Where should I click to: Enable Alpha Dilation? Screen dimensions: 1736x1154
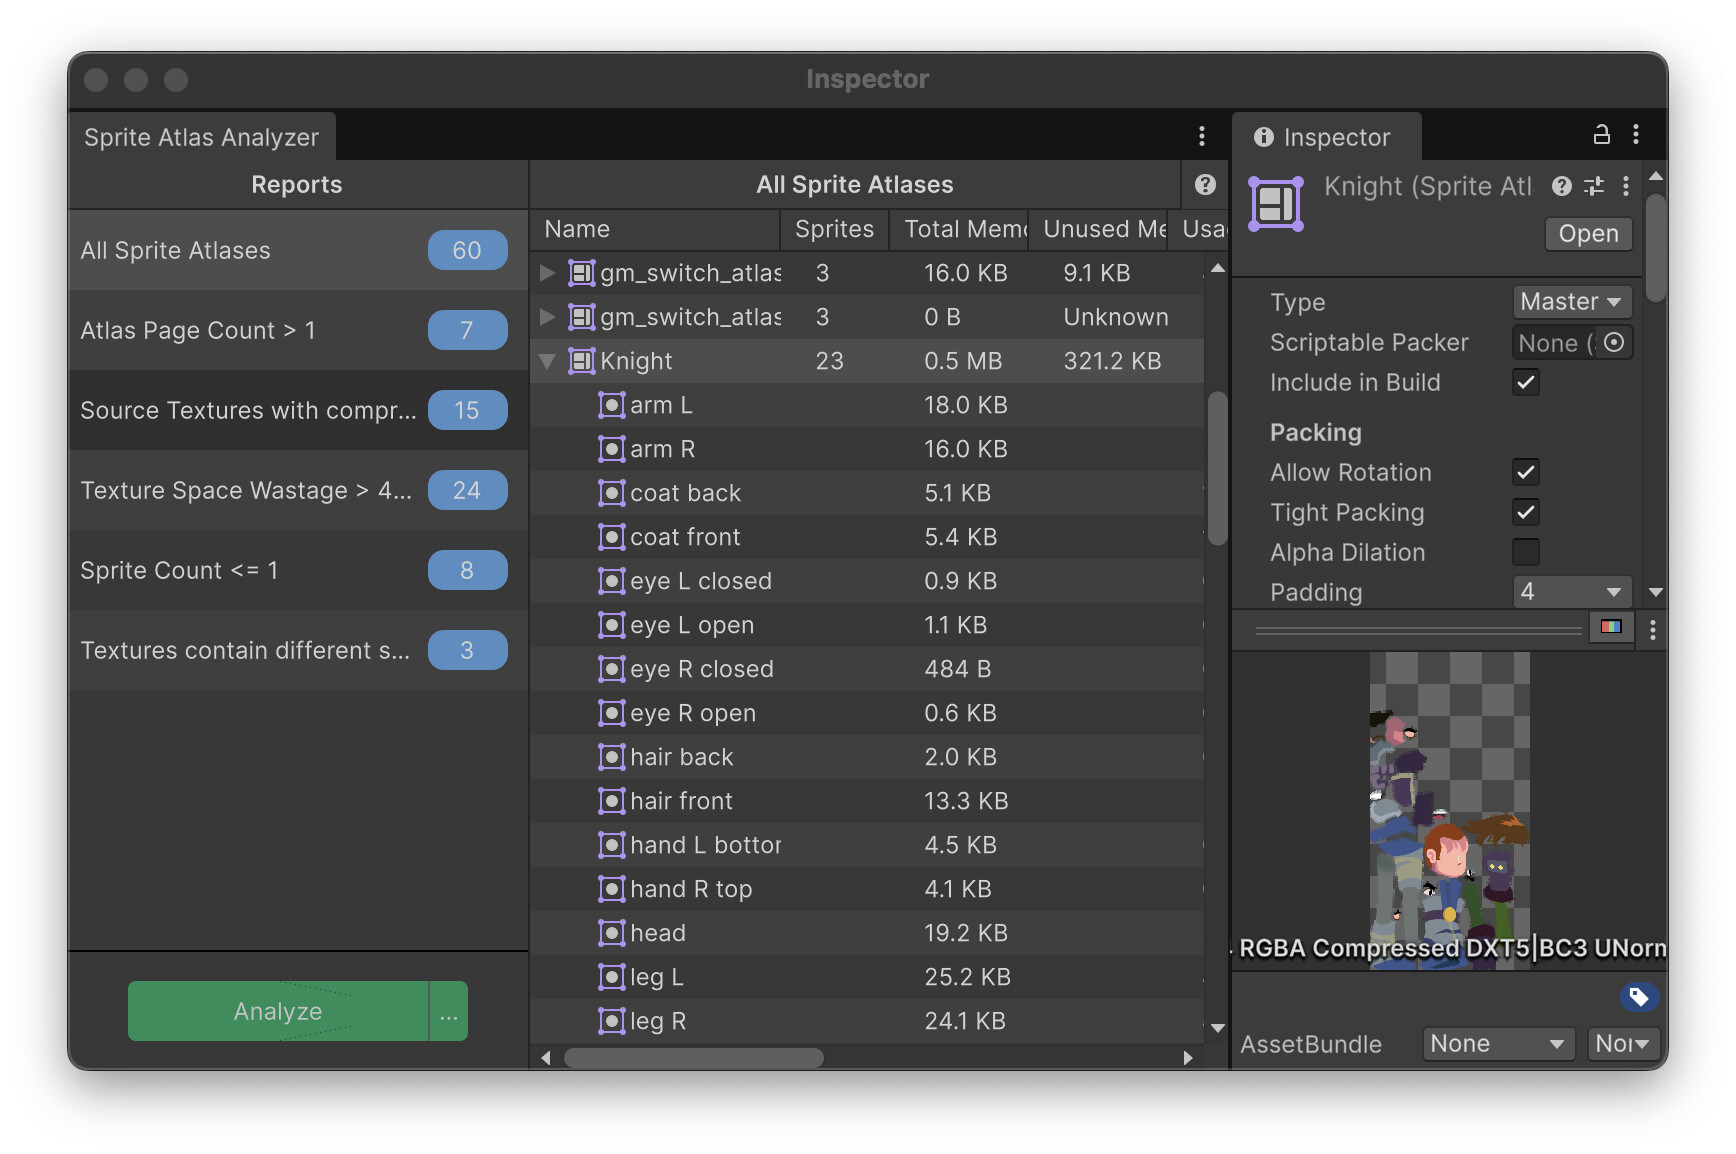pyautogui.click(x=1525, y=552)
